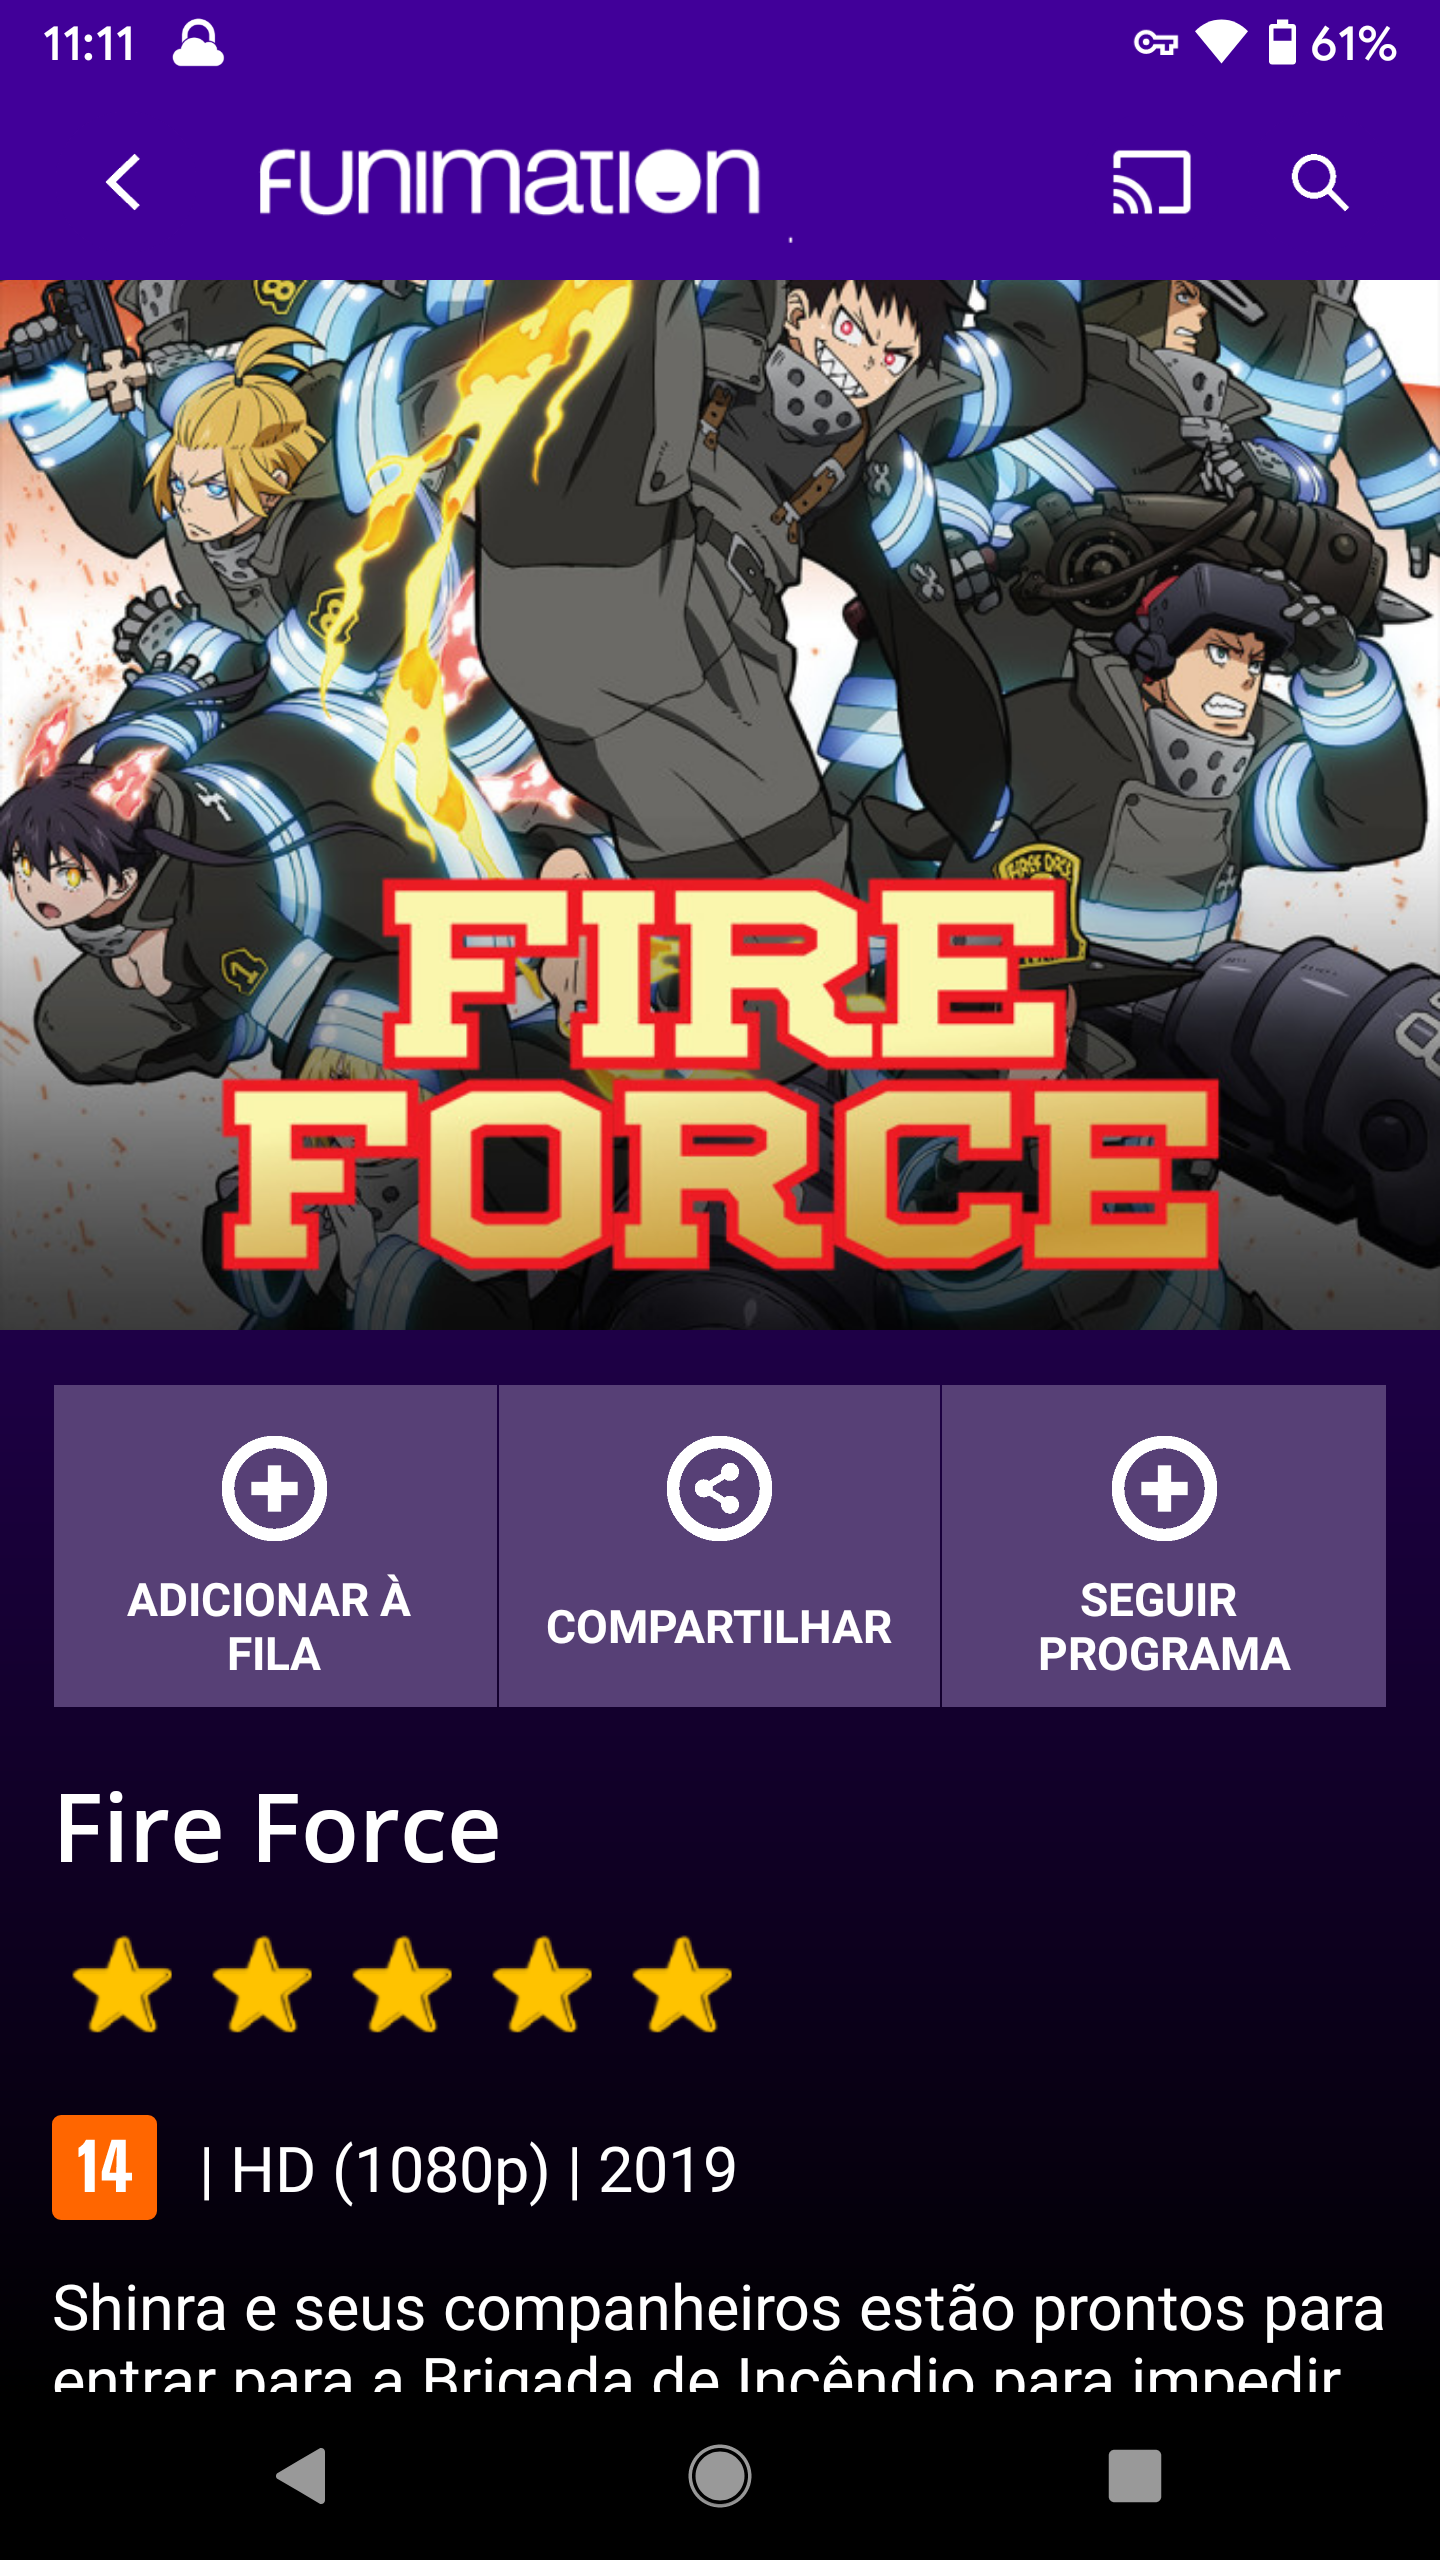Tap the plus icon above Adicionar à Fila
Viewport: 1440px width, 2560px height.
(x=274, y=1488)
